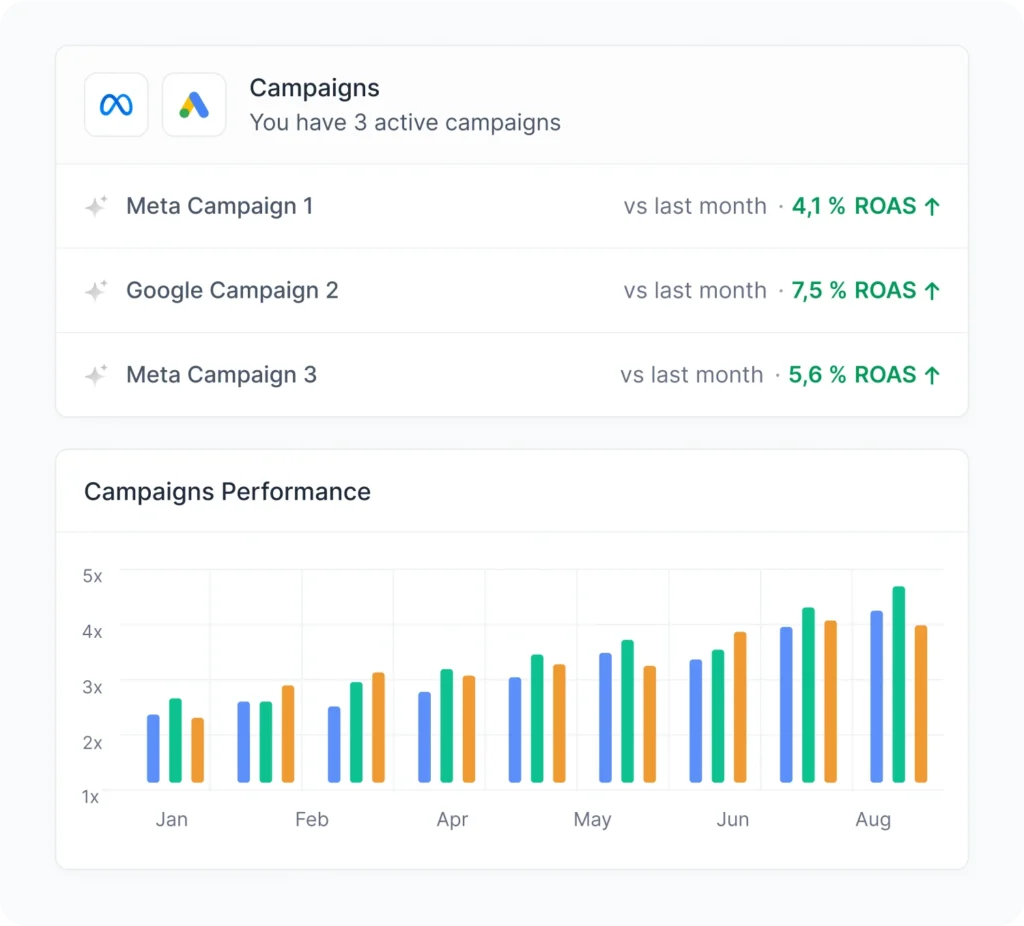Viewport: 1024px width, 926px height.
Task: Select the Google Campaign 2 entry
Action: coord(232,290)
